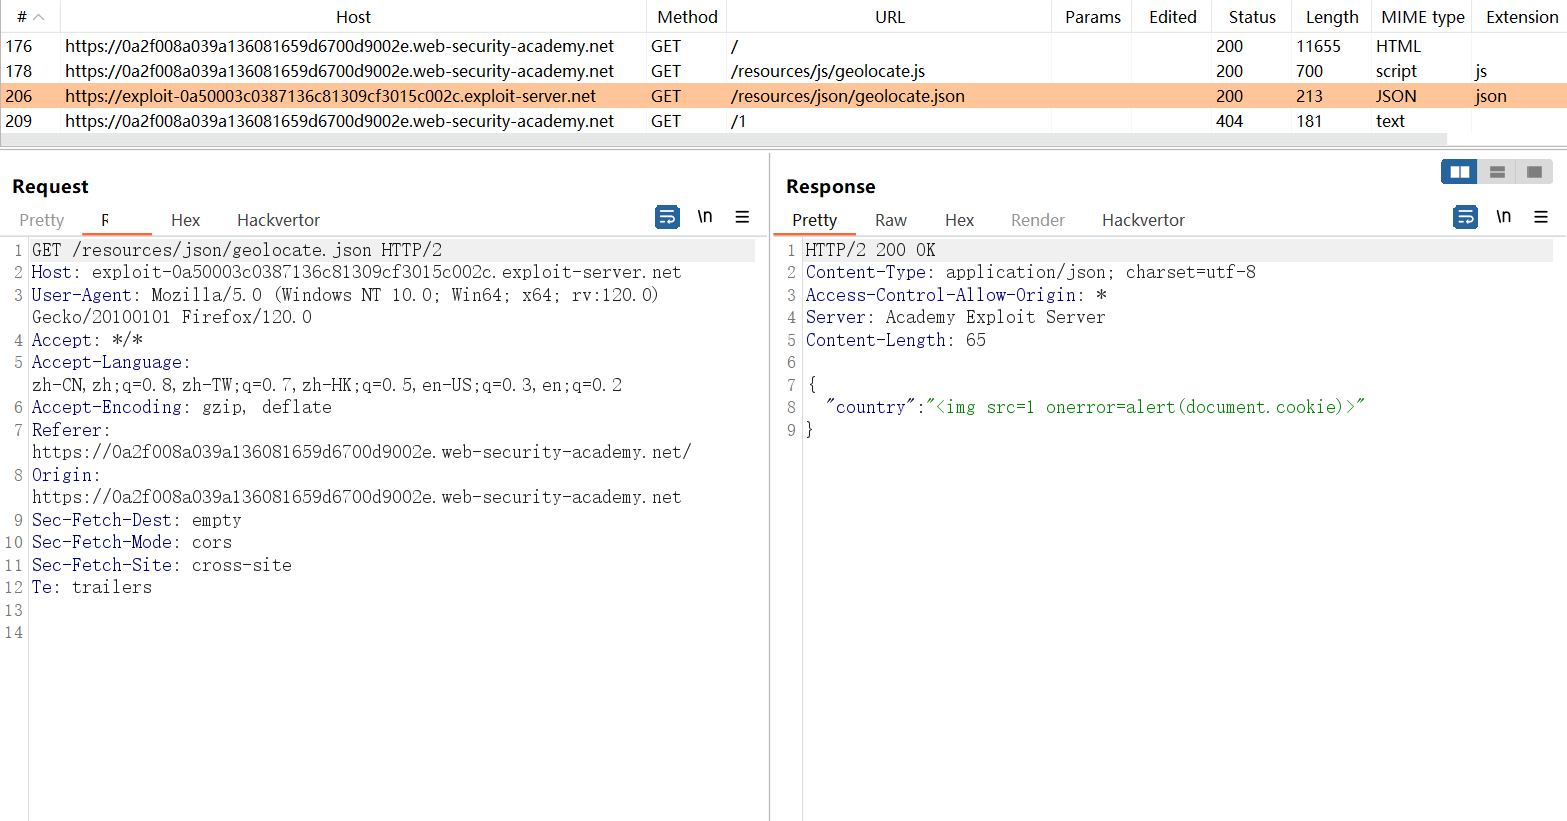Select history row number 176
The height and width of the screenshot is (821, 1567).
coord(783,46)
